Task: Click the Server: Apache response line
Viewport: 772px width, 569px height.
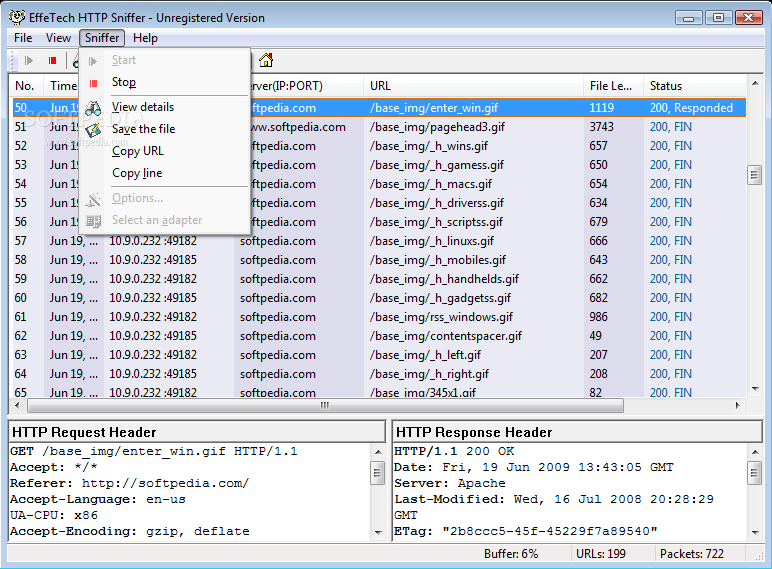Action: click(x=450, y=483)
